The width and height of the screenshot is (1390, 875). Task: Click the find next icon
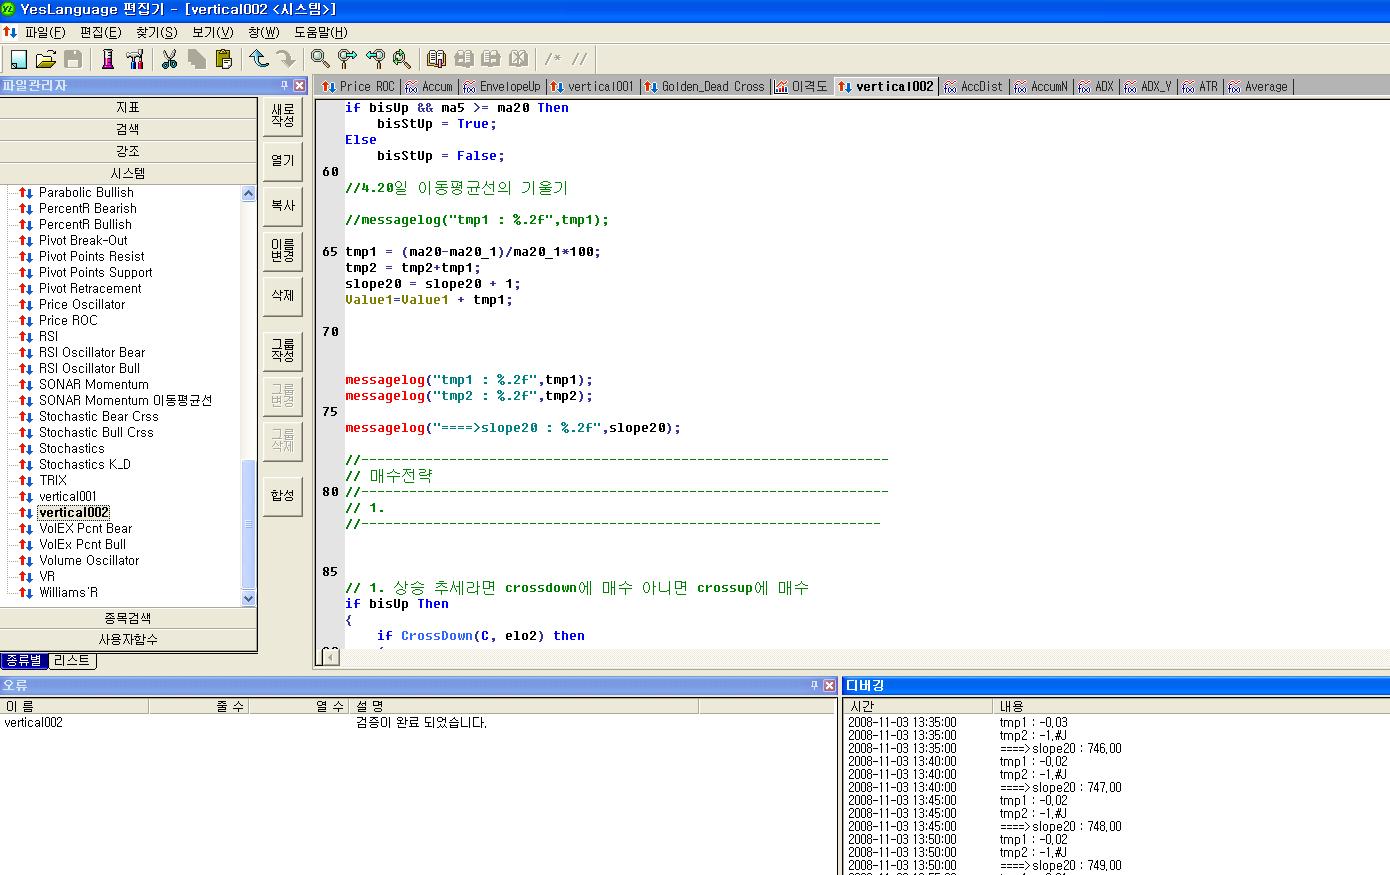347,59
